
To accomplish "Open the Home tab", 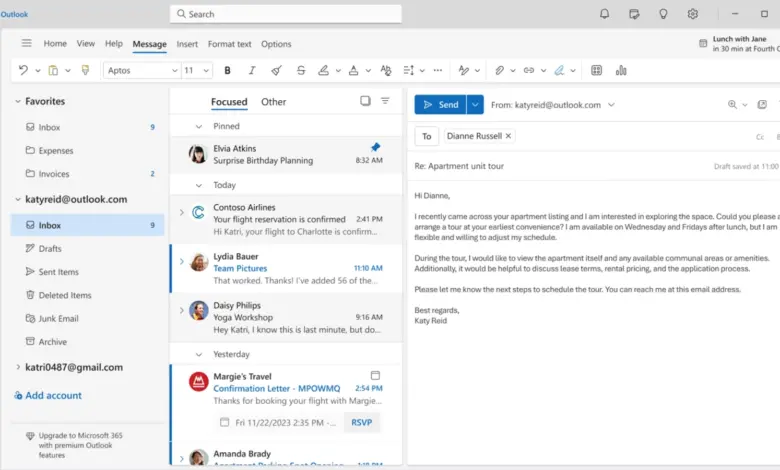I will pyautogui.click(x=55, y=44).
